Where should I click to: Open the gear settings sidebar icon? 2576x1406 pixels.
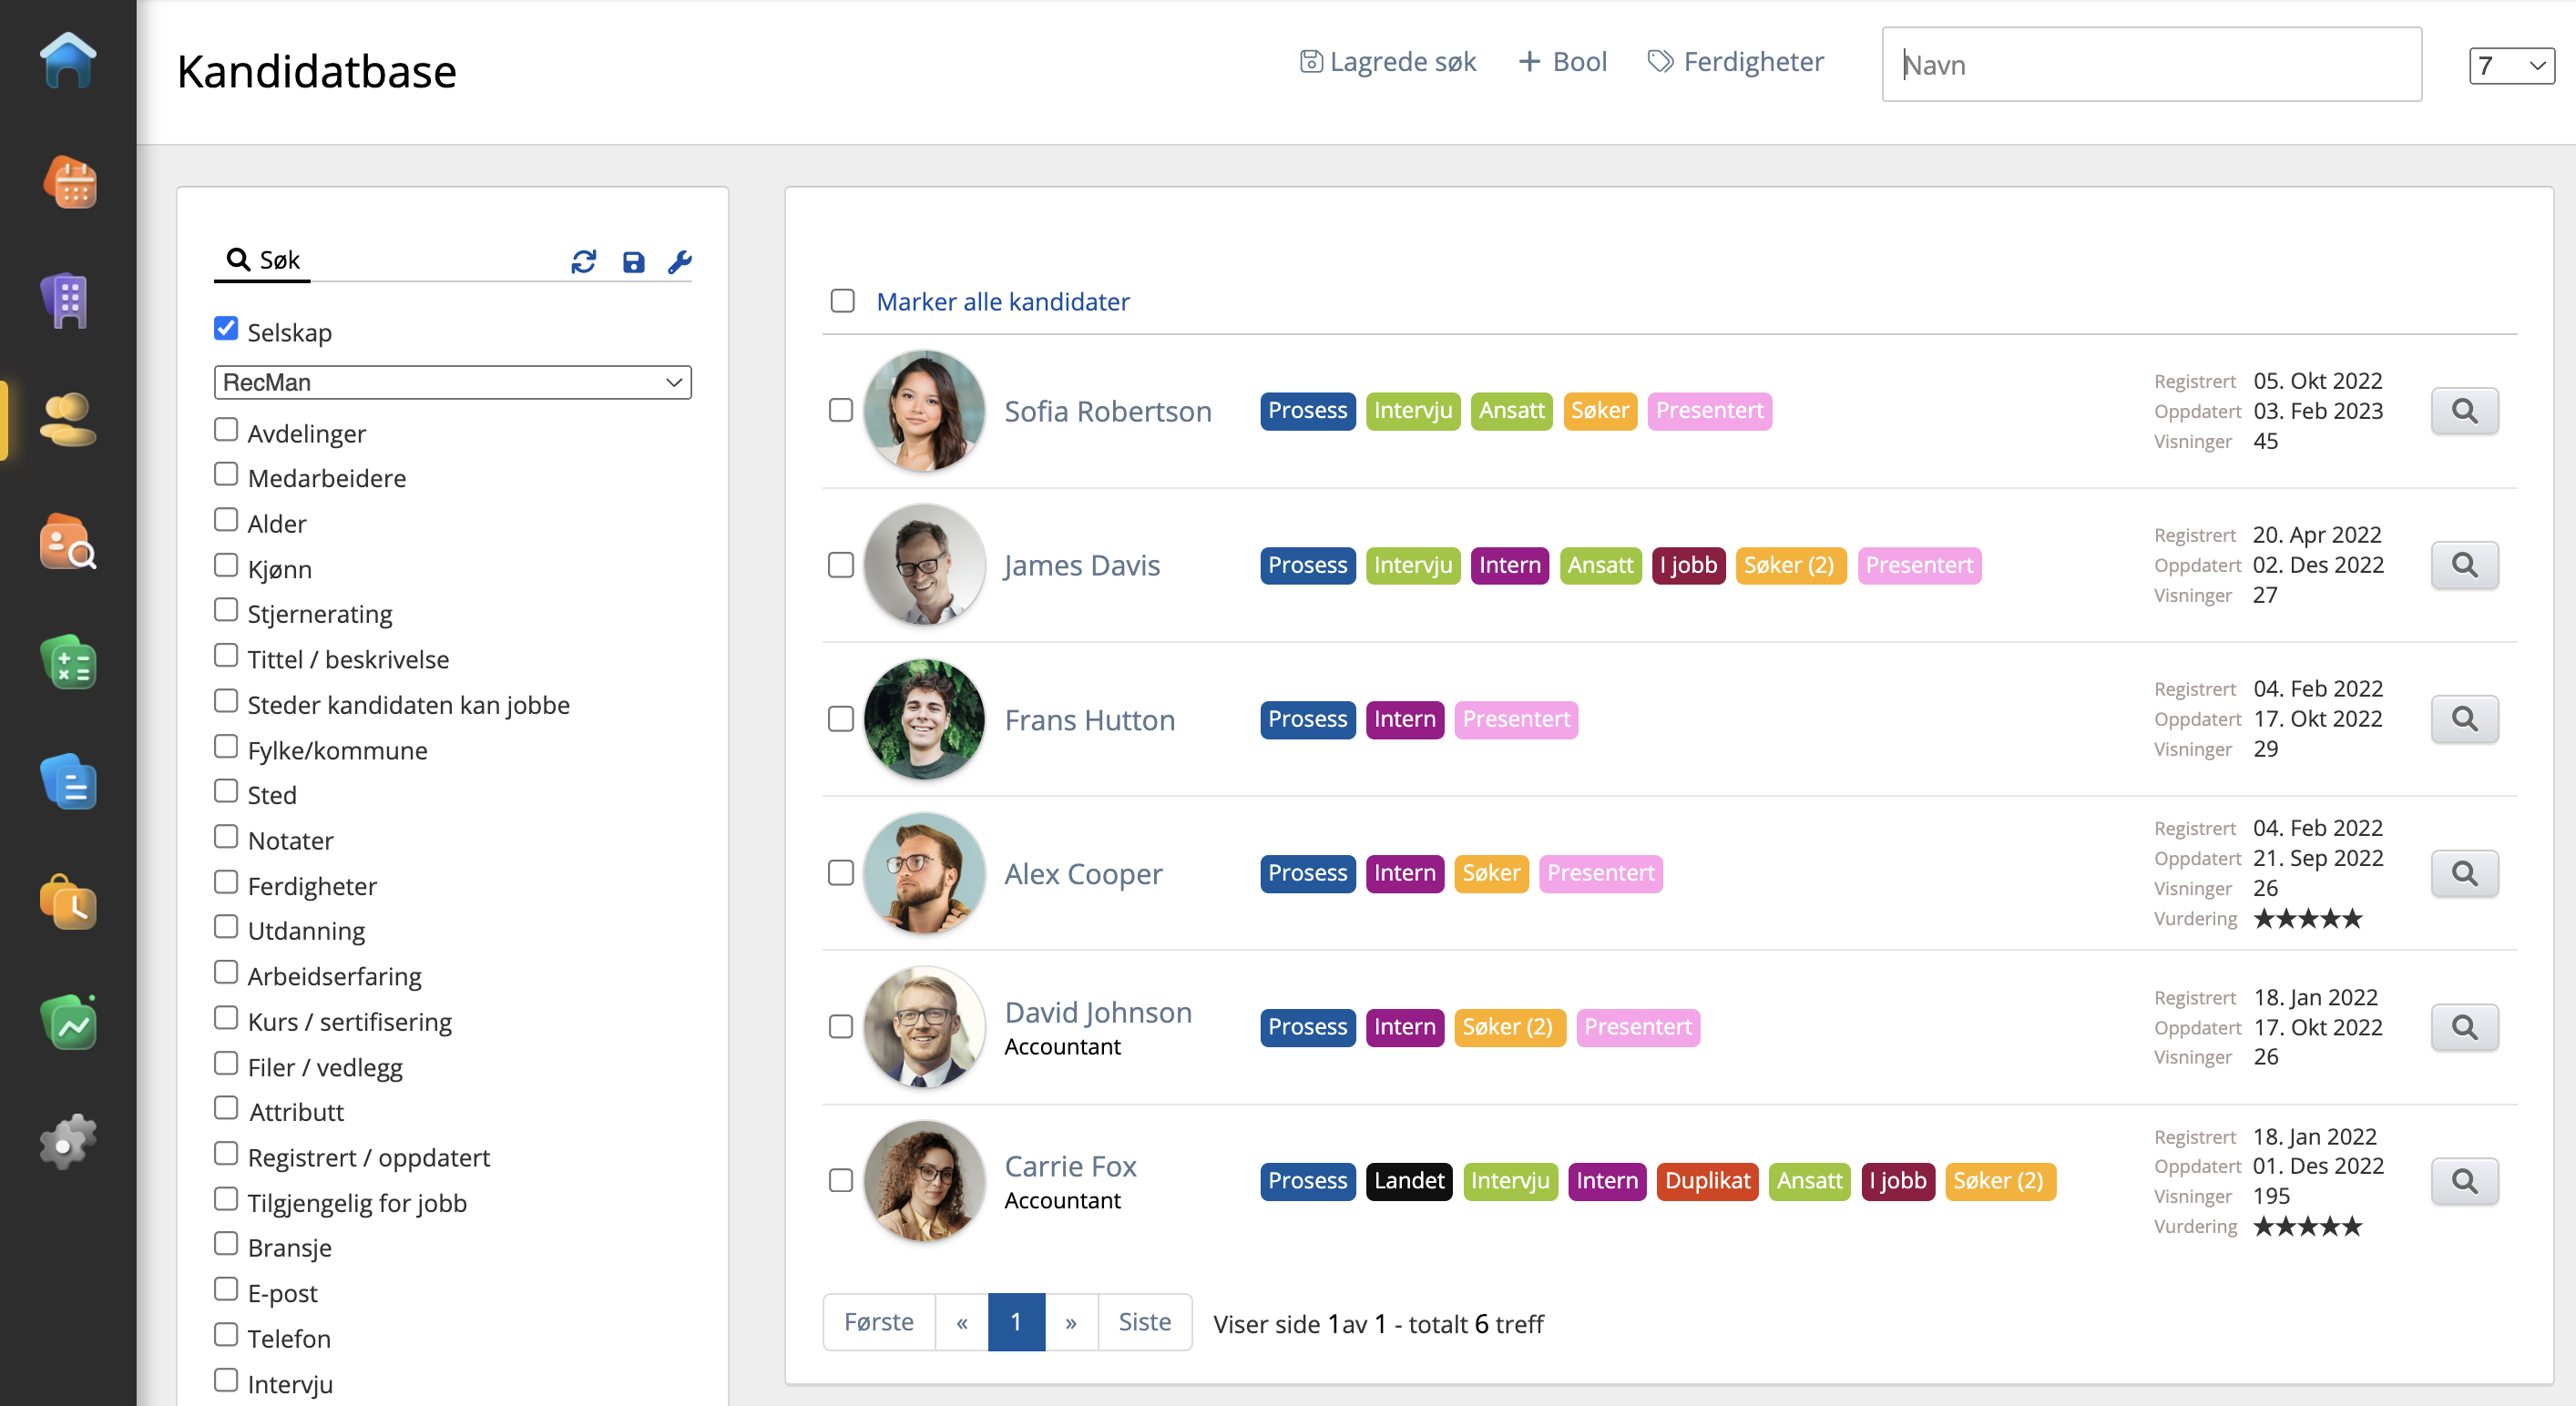68,1141
